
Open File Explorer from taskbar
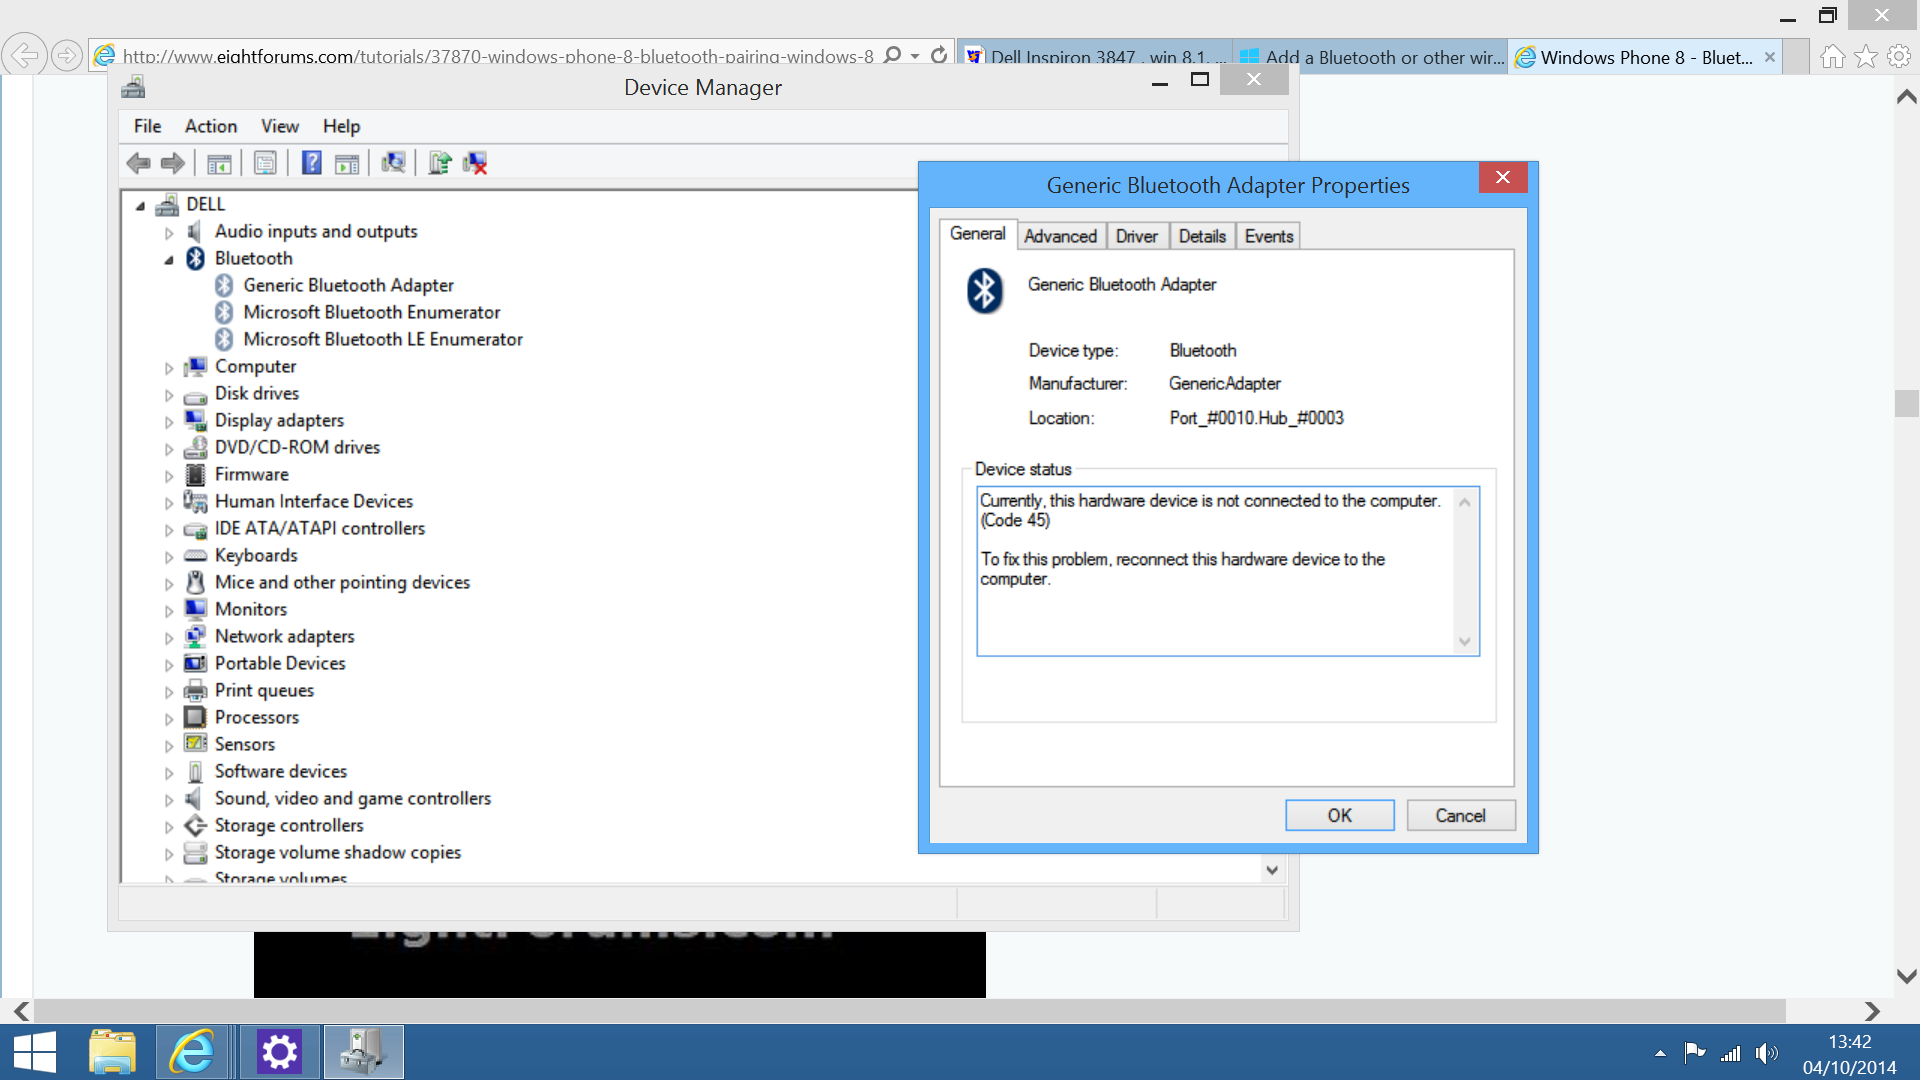tap(112, 1052)
